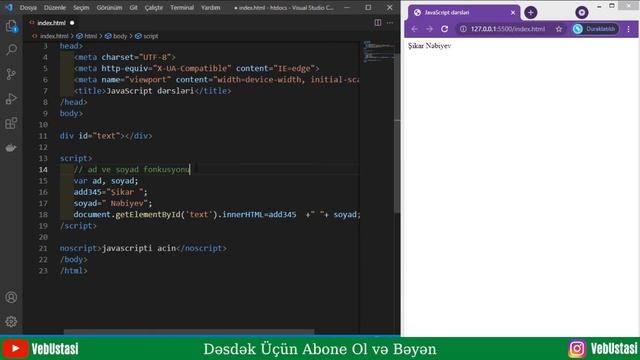The image size is (640, 360).
Task: Go forward in the Chrome browser
Action: pyautogui.click(x=429, y=29)
